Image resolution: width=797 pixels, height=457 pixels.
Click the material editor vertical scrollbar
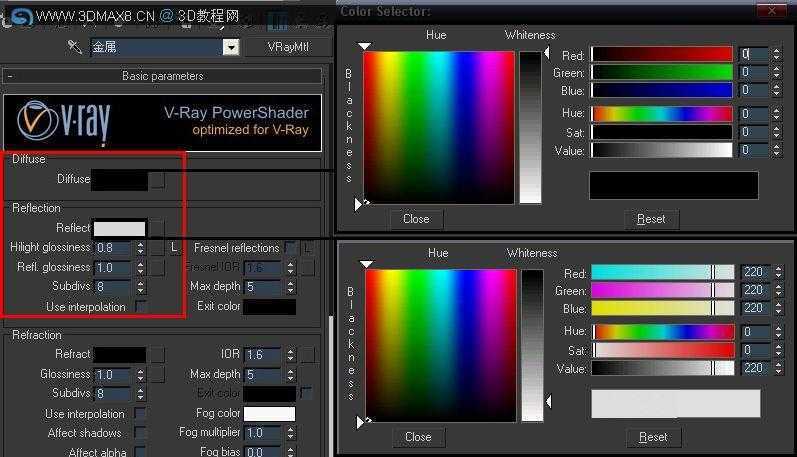point(331,386)
